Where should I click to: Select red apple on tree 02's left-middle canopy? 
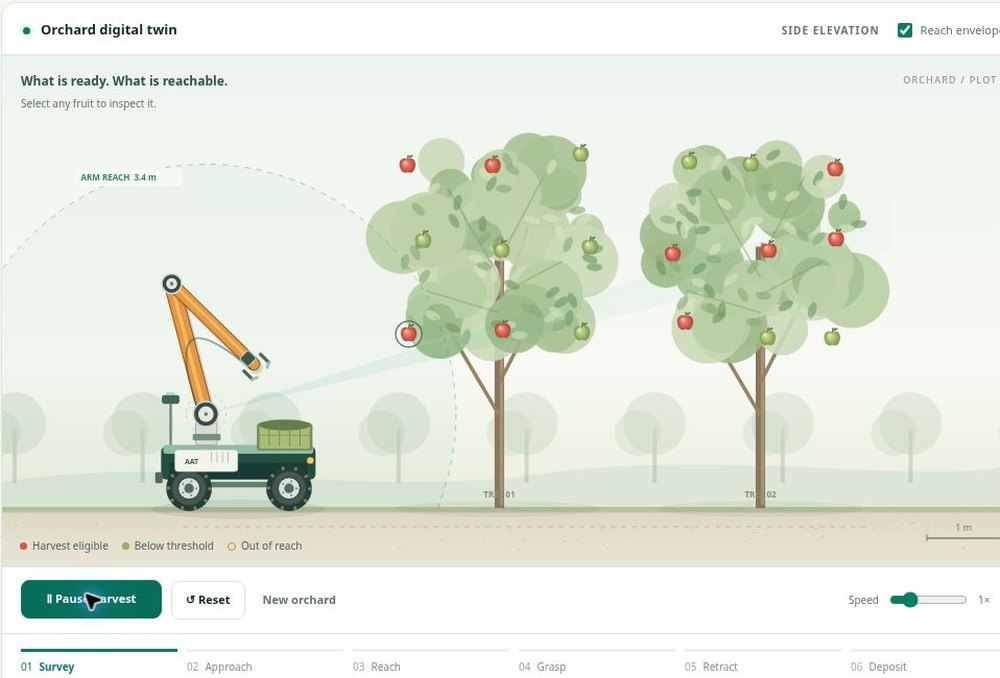pyautogui.click(x=673, y=253)
